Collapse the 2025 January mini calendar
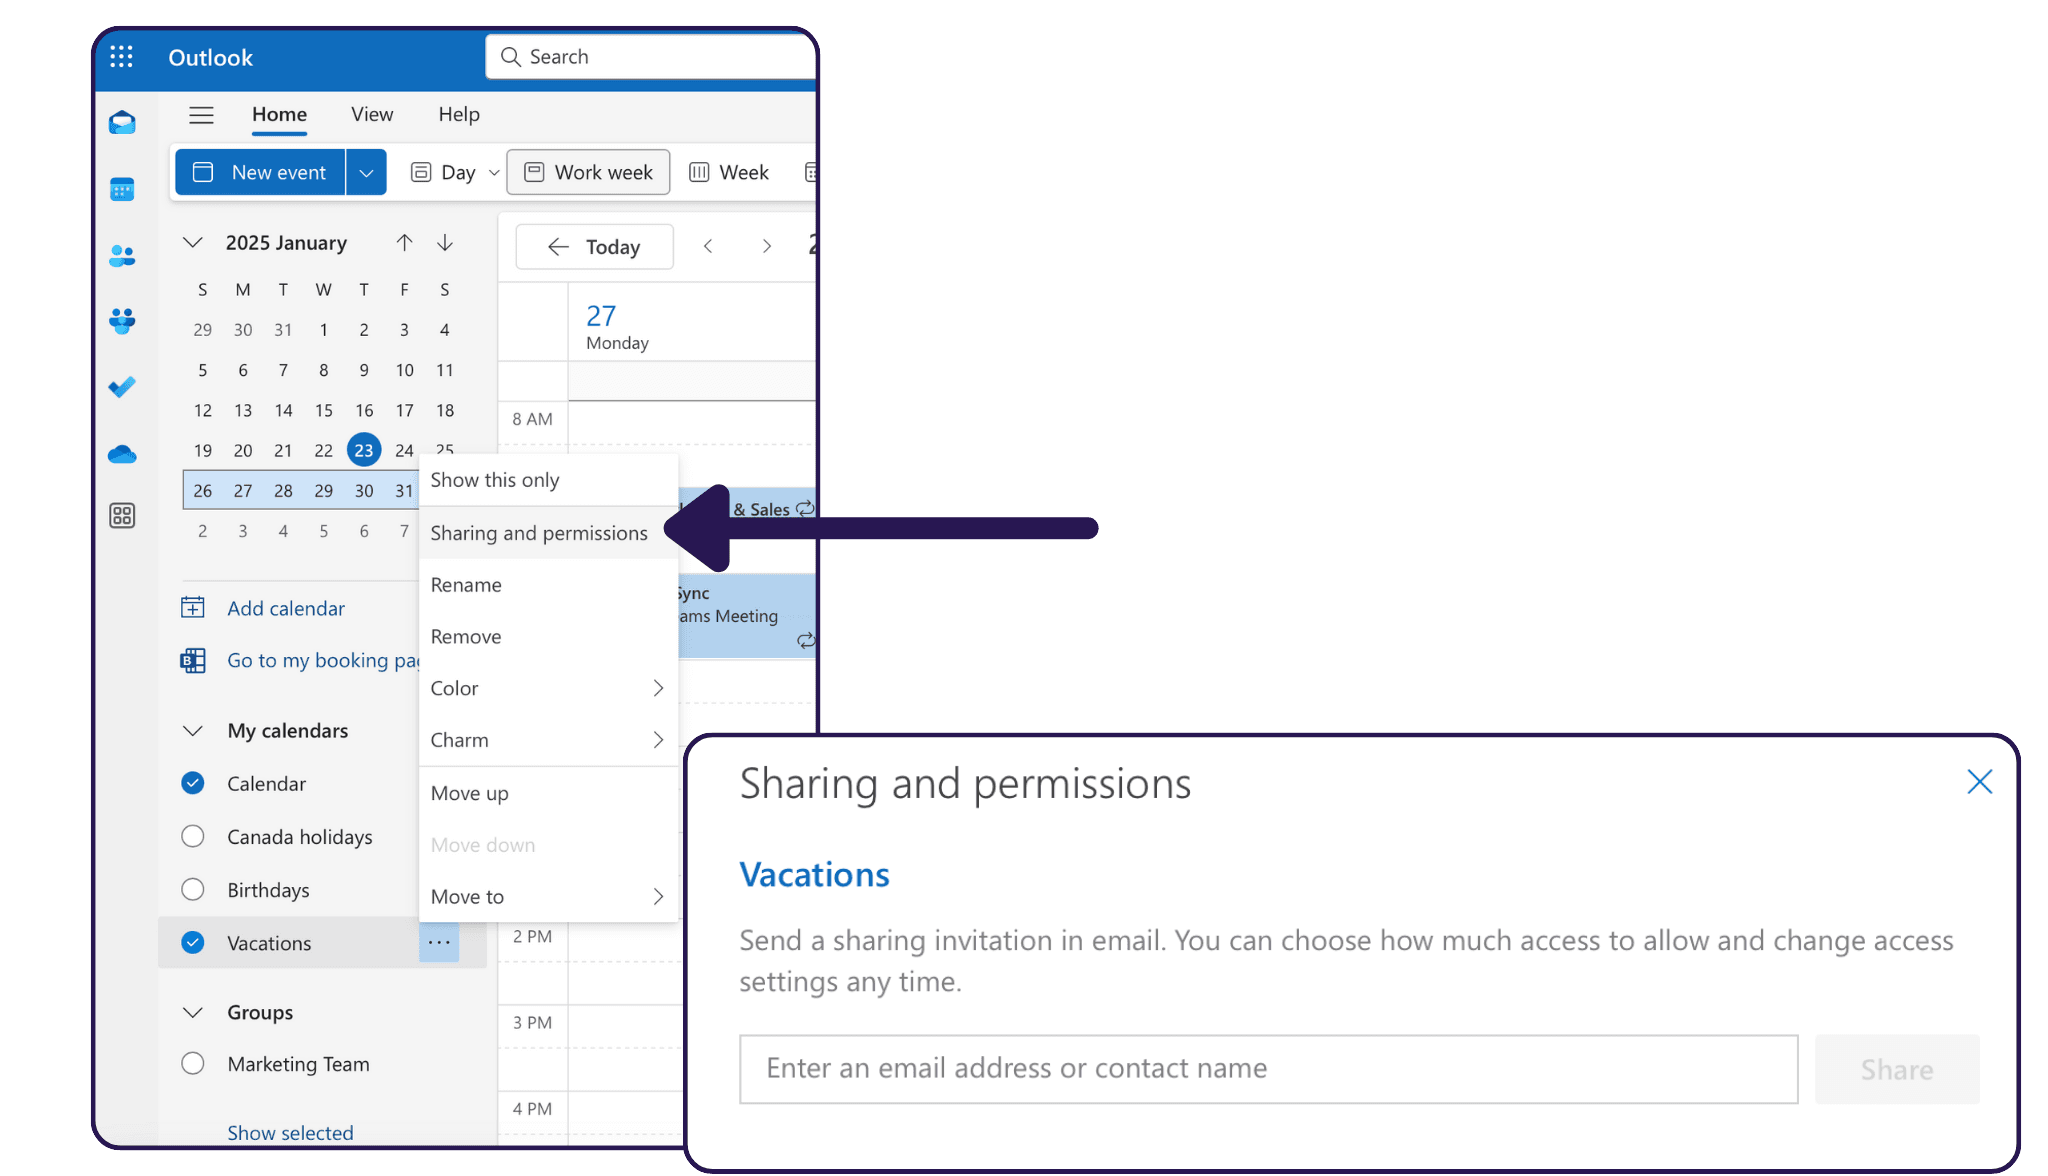2048x1176 pixels. point(193,243)
